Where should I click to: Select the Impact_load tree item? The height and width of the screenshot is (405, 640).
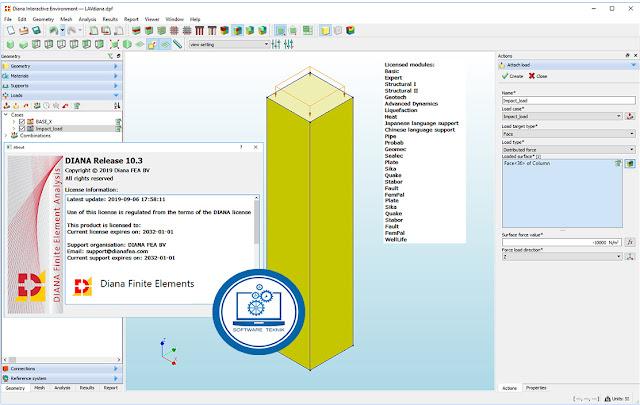tap(49, 129)
